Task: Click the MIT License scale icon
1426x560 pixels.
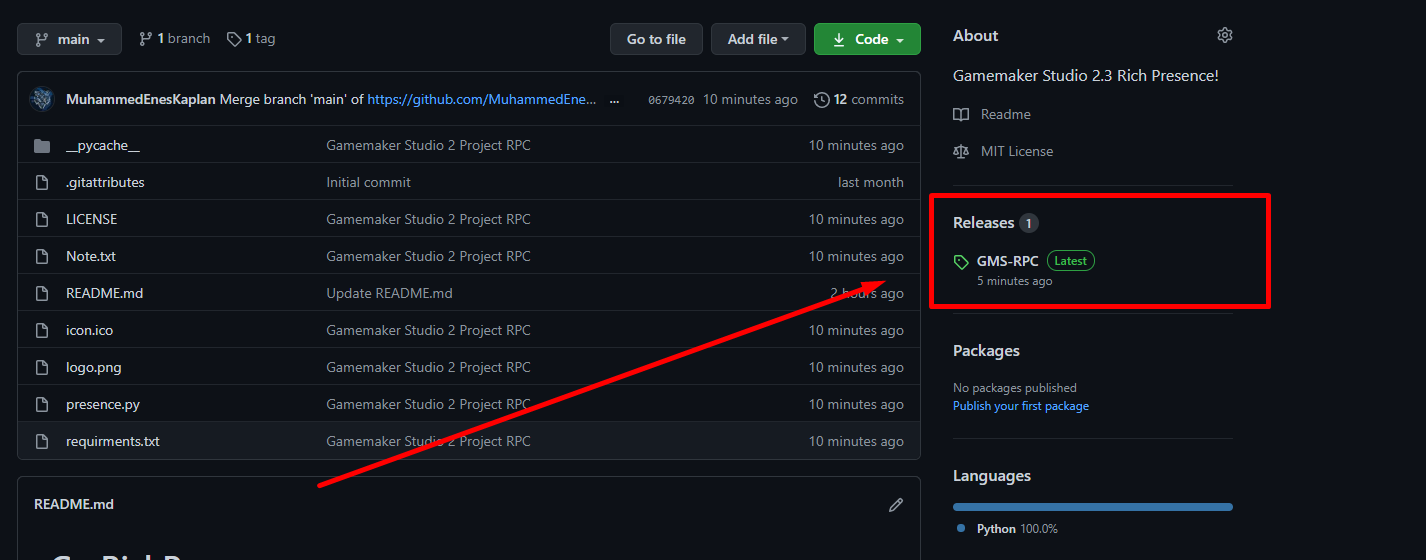Action: point(961,152)
